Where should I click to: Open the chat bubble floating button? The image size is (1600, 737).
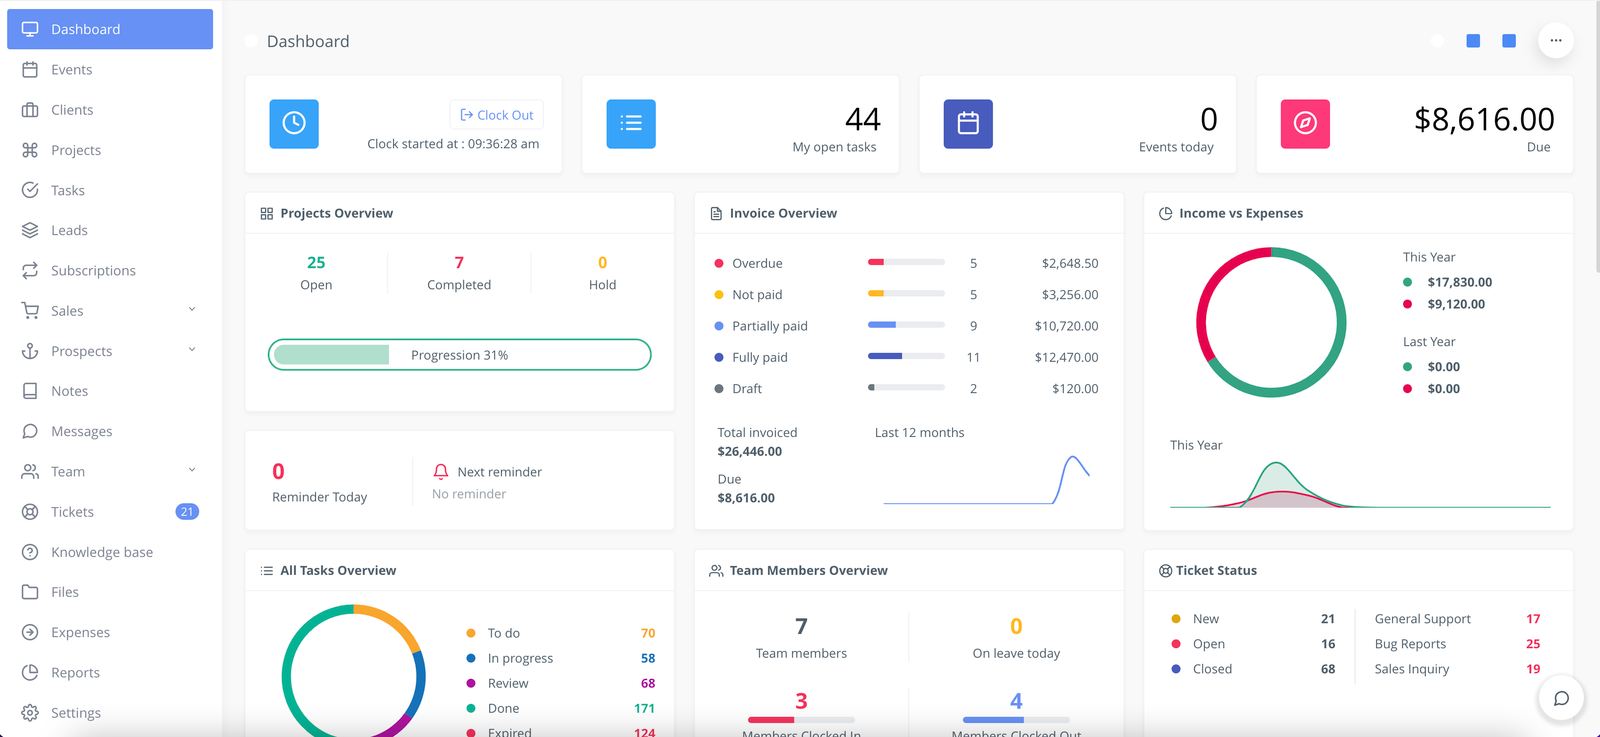point(1561,698)
